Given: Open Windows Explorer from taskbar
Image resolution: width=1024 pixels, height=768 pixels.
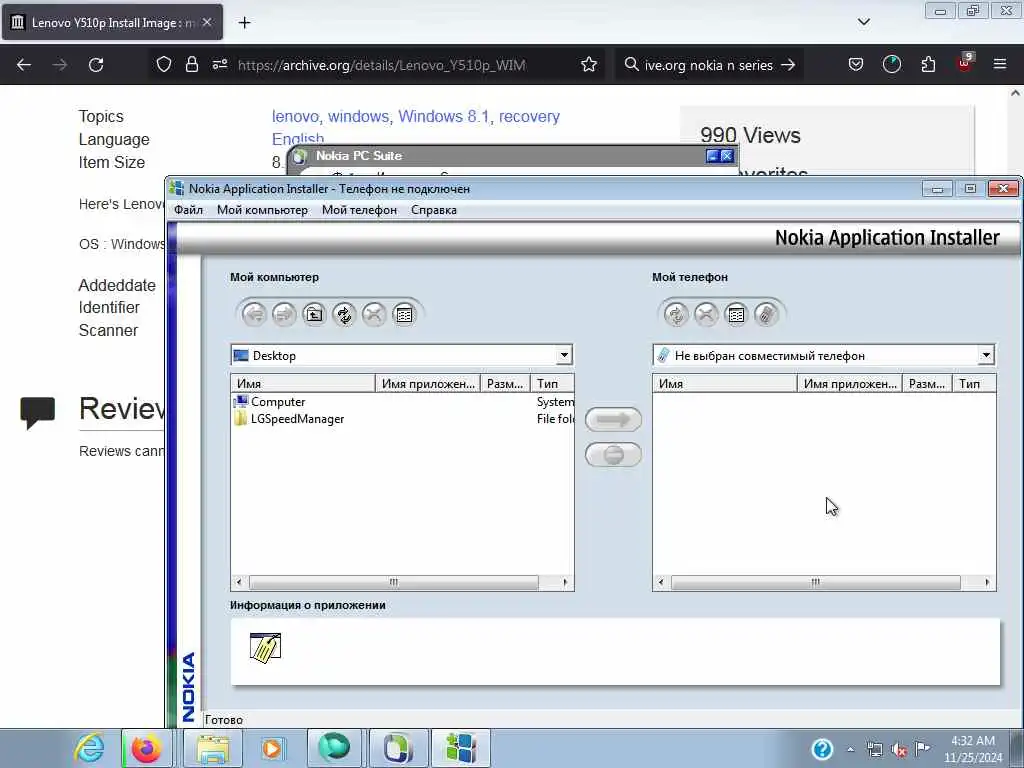Looking at the screenshot, I should pos(213,748).
